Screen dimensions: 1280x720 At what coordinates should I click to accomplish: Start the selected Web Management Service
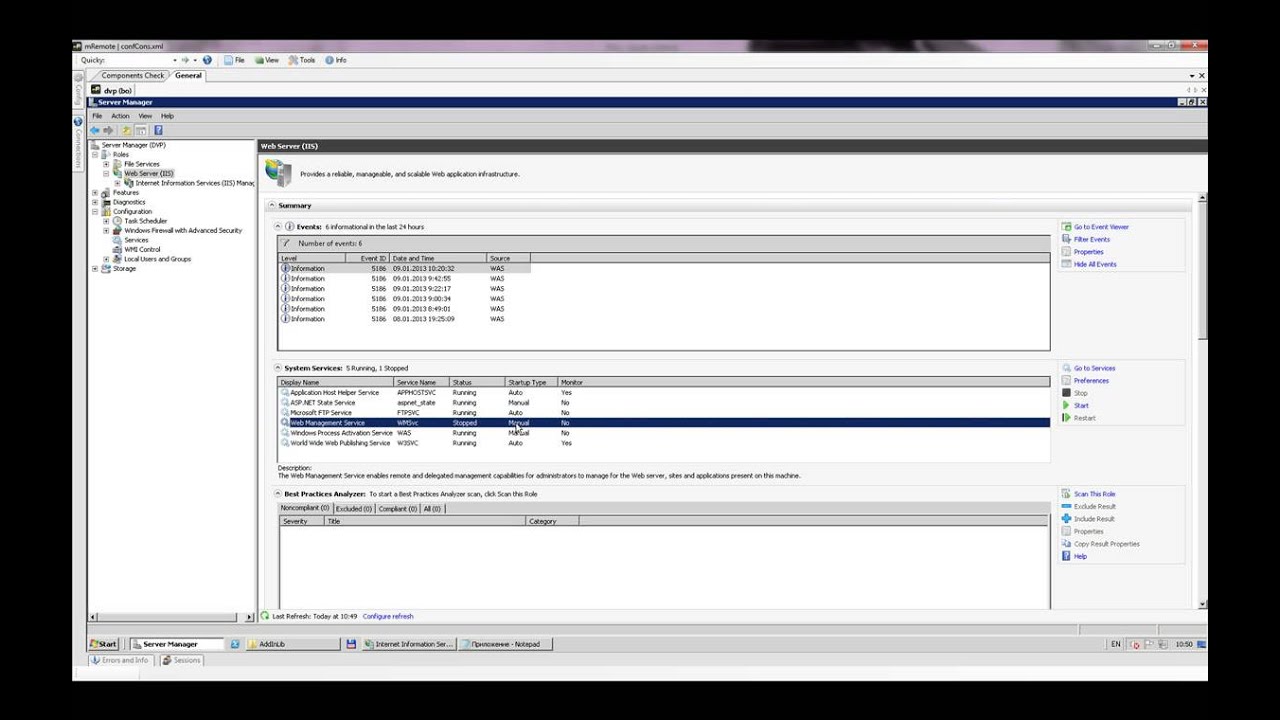point(1081,406)
